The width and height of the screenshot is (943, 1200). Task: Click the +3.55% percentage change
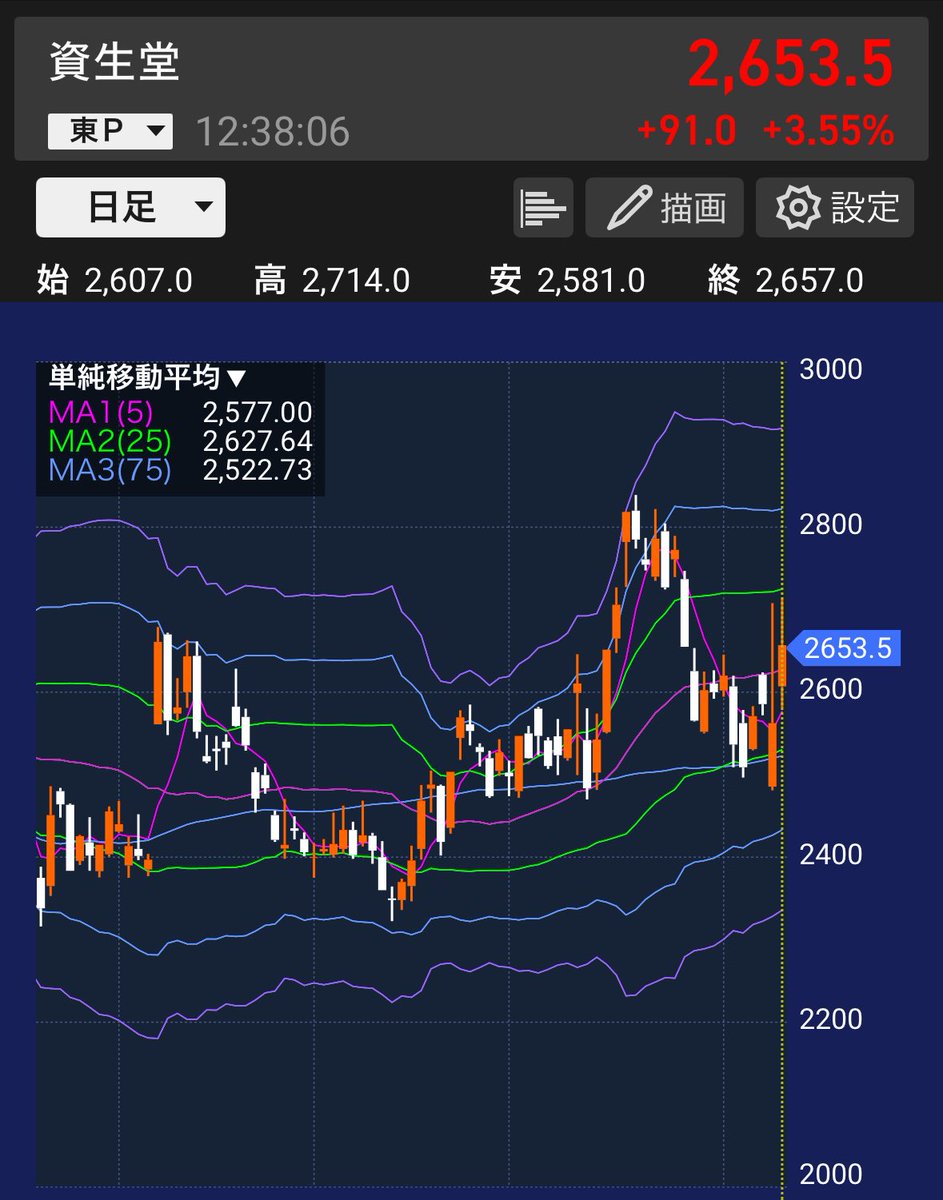click(x=828, y=130)
